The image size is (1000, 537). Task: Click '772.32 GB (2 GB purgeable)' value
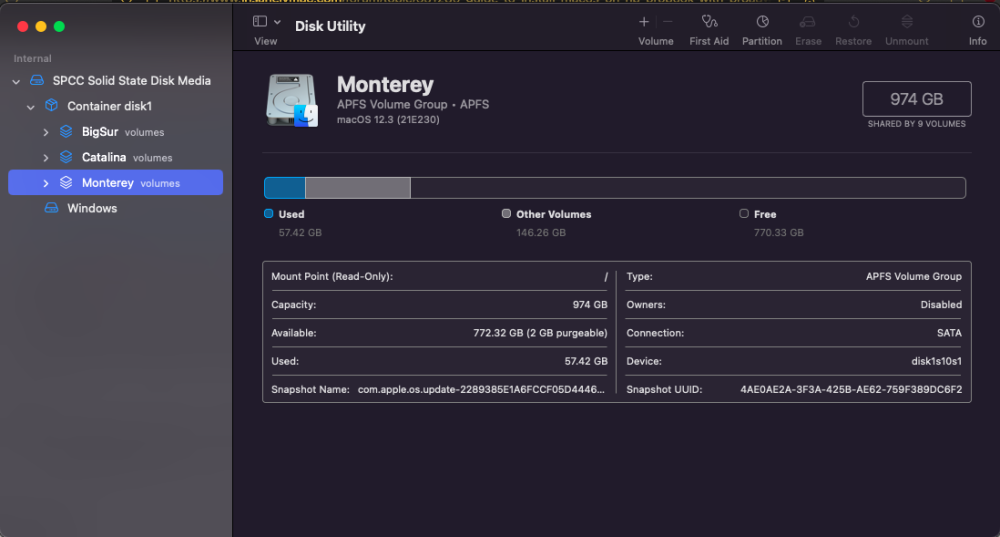click(540, 333)
